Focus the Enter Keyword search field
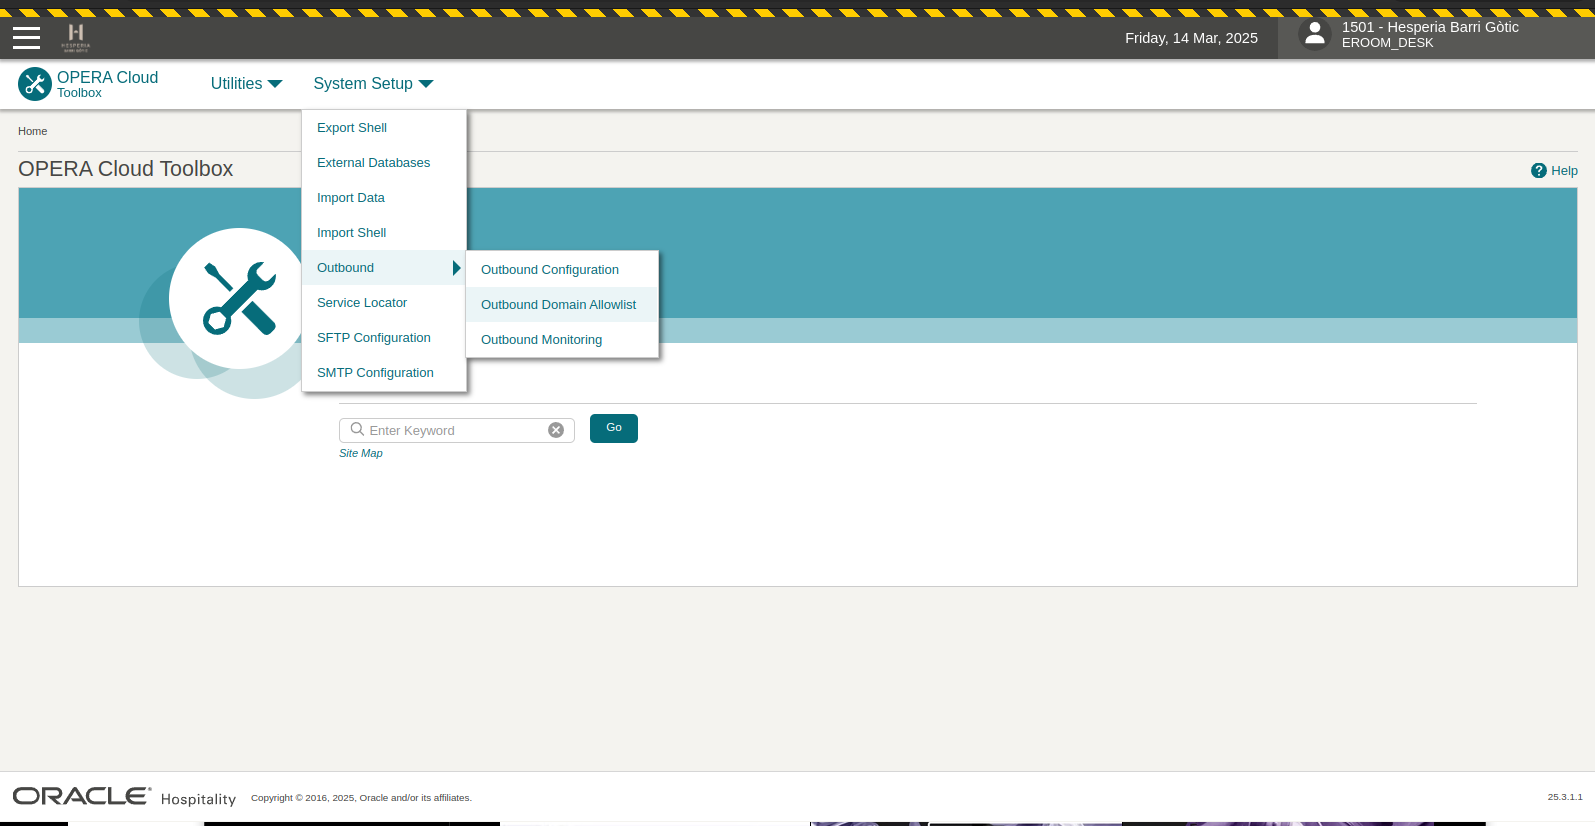This screenshot has height=826, width=1595. click(455, 430)
